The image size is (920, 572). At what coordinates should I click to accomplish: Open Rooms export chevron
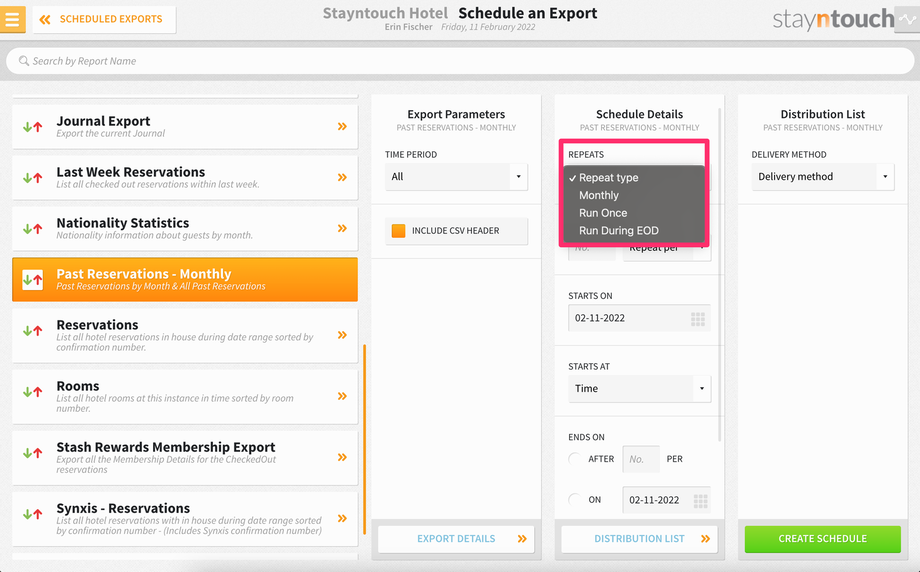tap(342, 396)
